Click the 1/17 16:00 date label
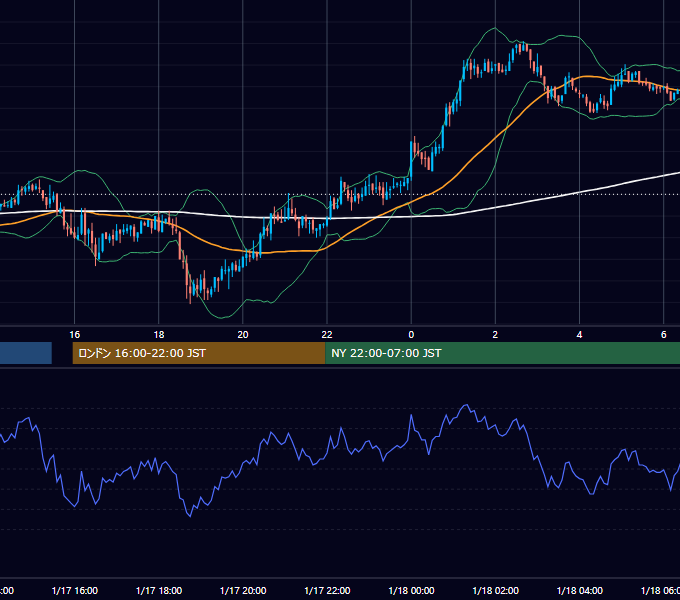680x600 pixels. coord(75,590)
